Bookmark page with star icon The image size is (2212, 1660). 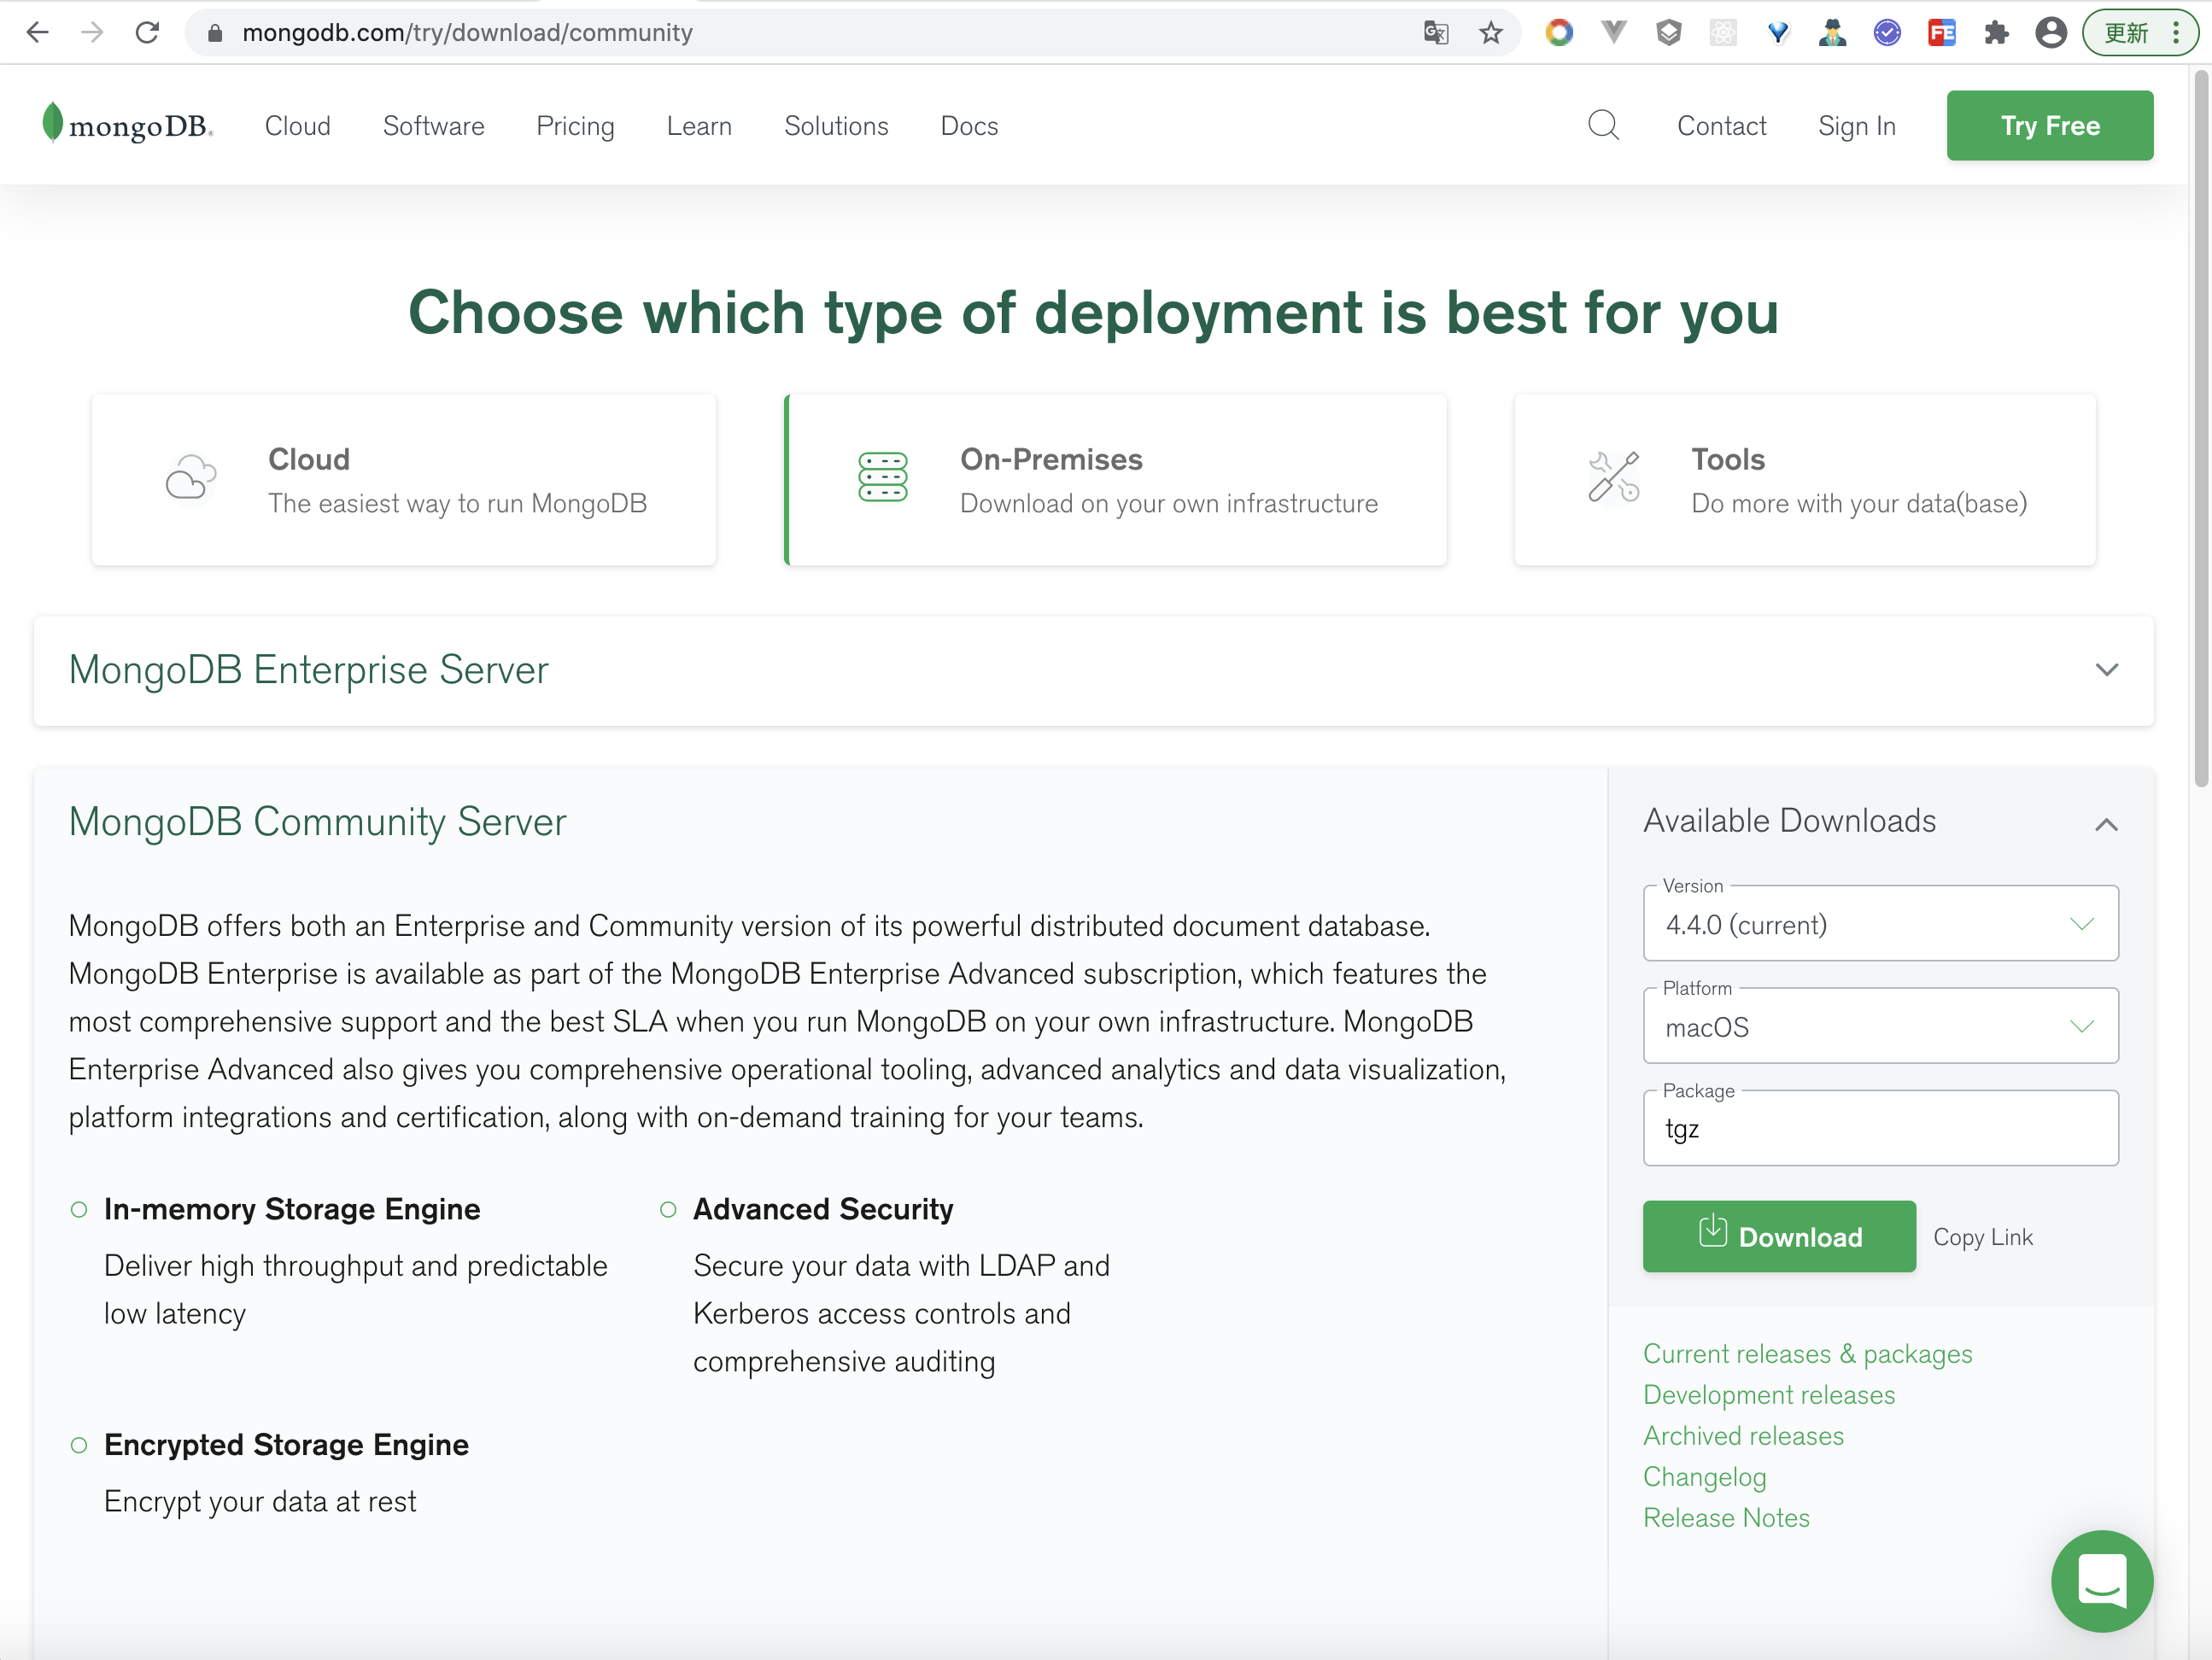[1491, 33]
